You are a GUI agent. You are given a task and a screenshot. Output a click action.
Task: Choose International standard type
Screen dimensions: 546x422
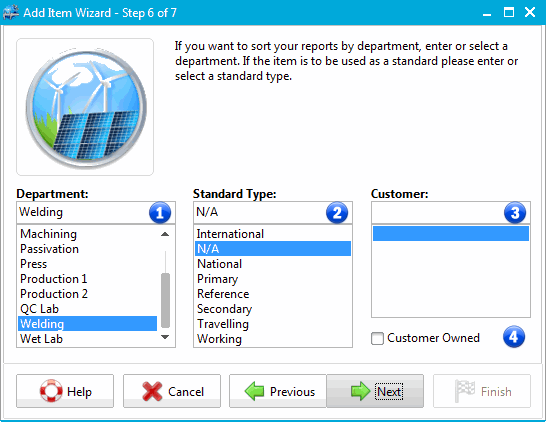click(273, 234)
